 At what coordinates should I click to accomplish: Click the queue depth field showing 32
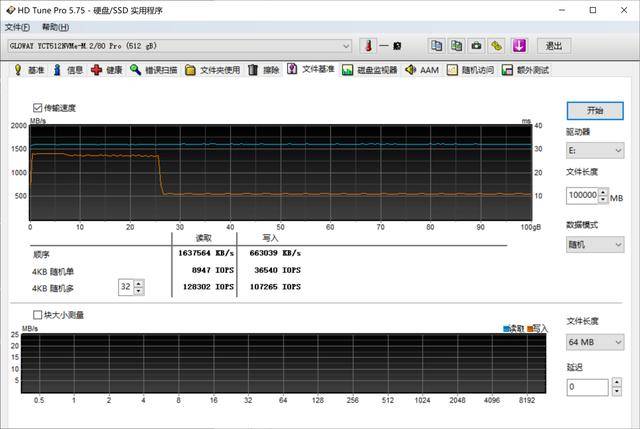coord(126,287)
